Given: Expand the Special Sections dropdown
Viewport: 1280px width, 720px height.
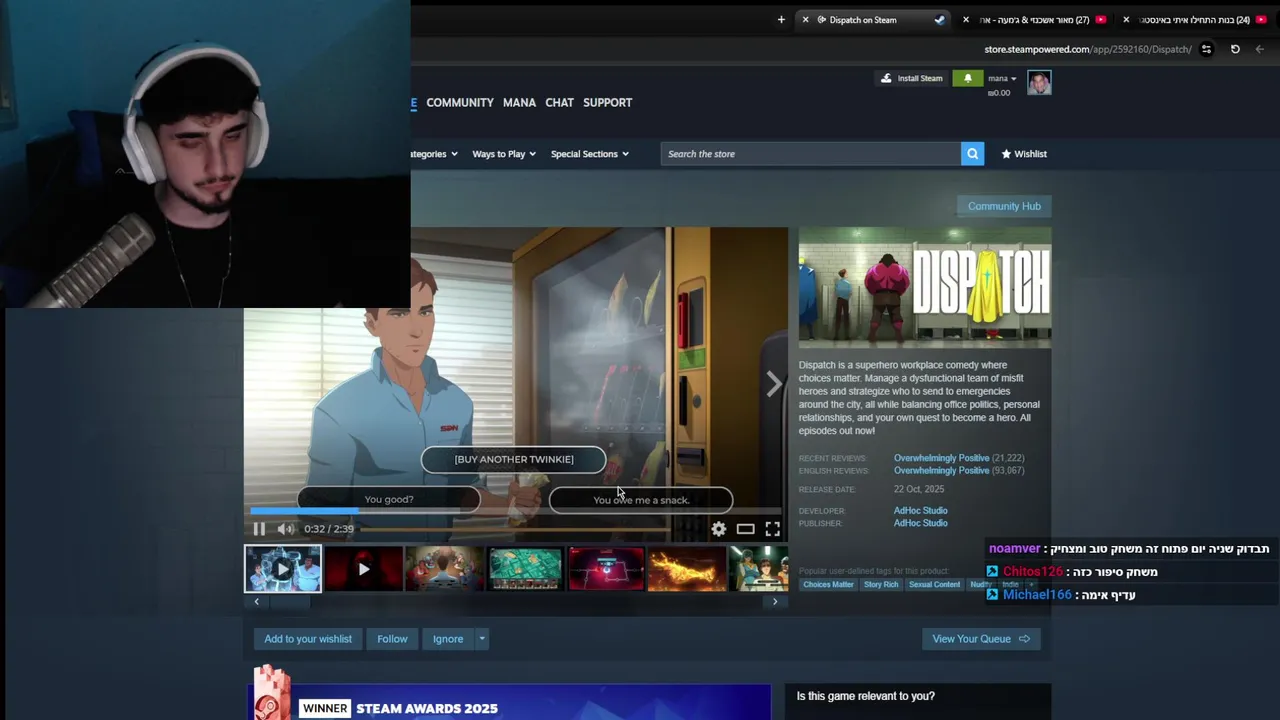Looking at the screenshot, I should coord(590,154).
